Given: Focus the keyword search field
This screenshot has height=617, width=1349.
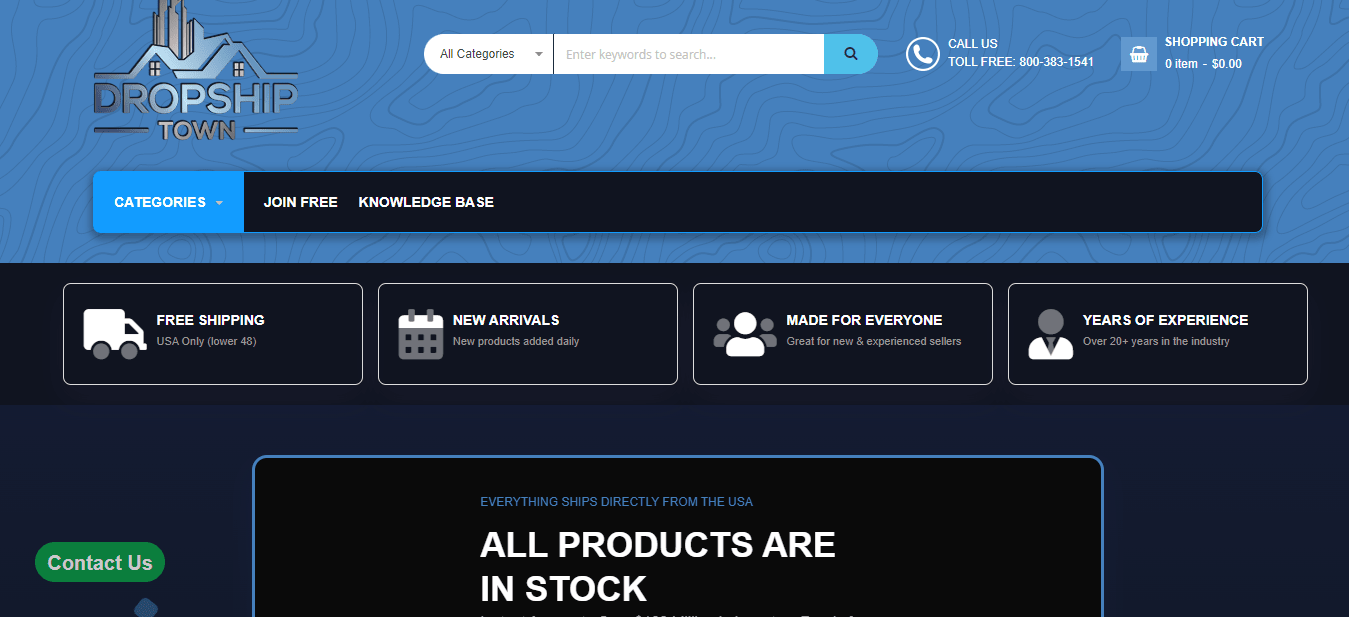Looking at the screenshot, I should 689,54.
